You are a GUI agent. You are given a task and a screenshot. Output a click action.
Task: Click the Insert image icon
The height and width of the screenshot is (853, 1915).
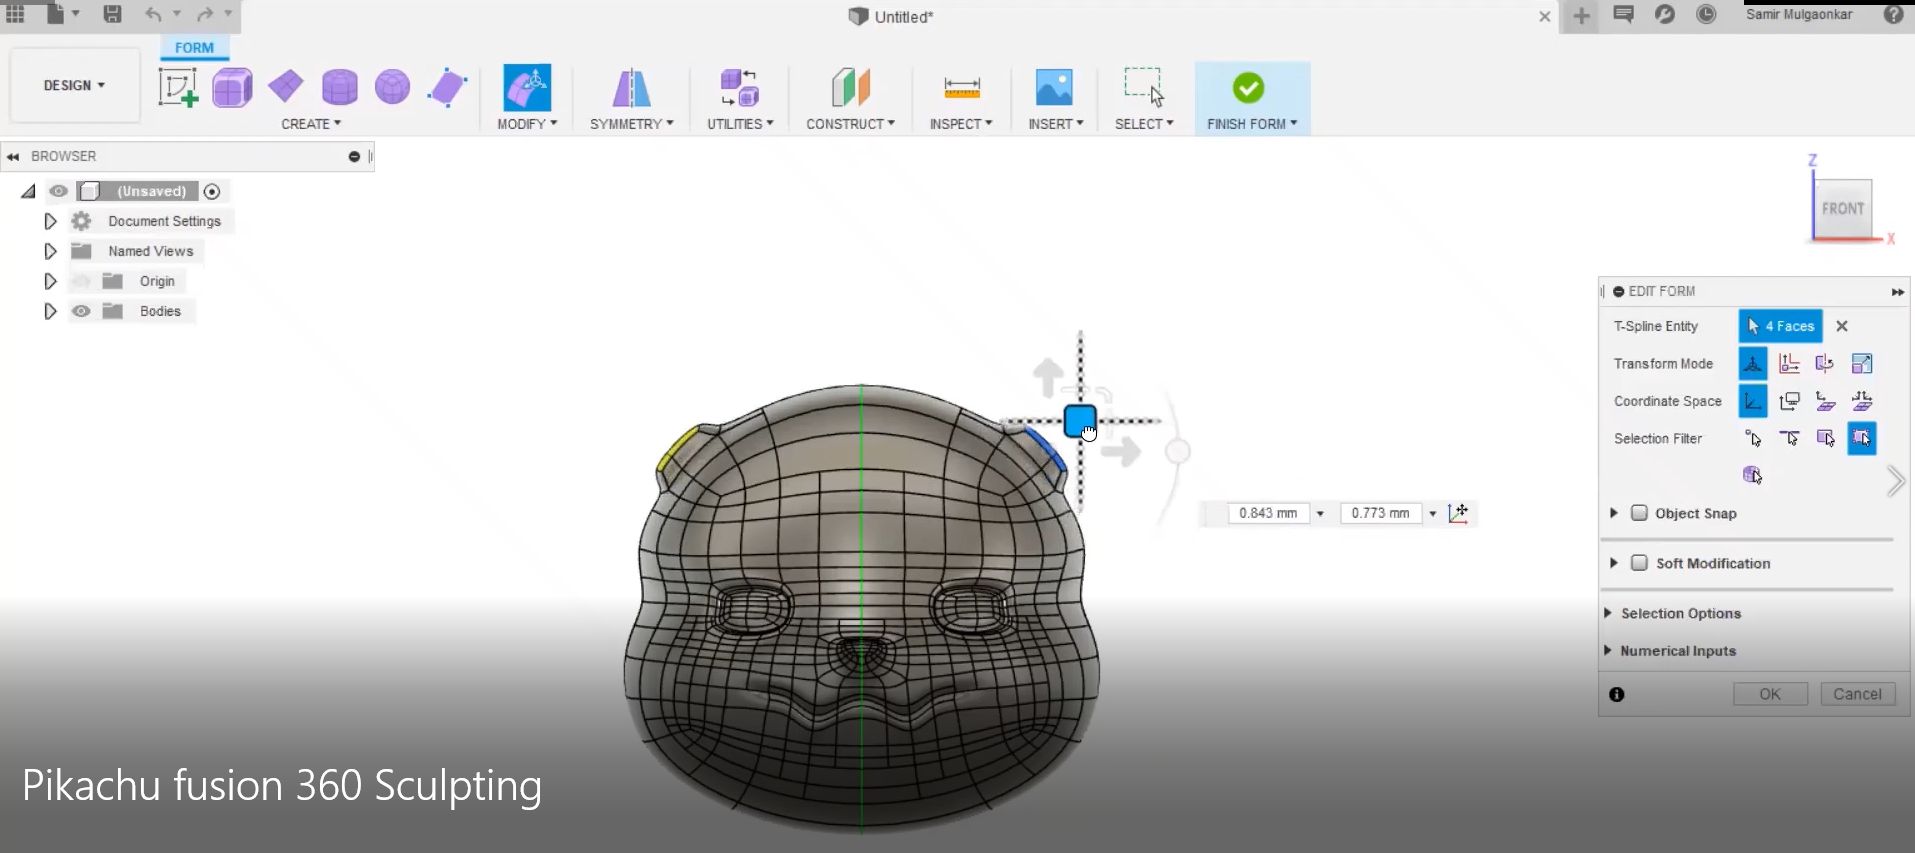point(1054,87)
